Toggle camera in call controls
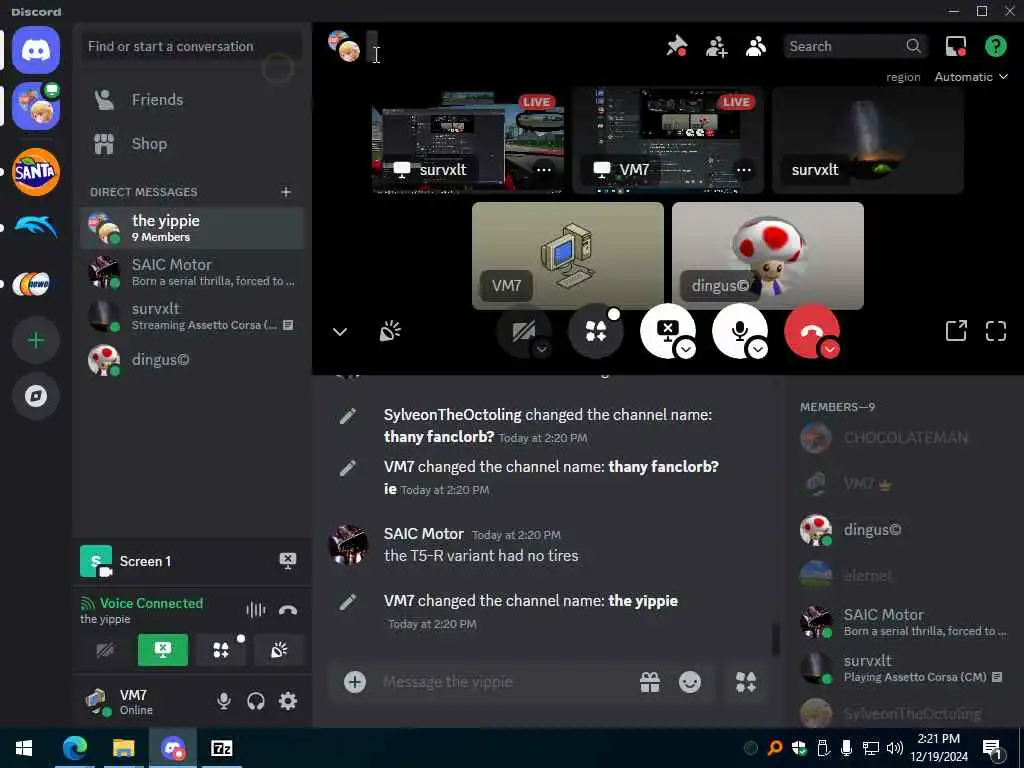 pyautogui.click(x=523, y=330)
